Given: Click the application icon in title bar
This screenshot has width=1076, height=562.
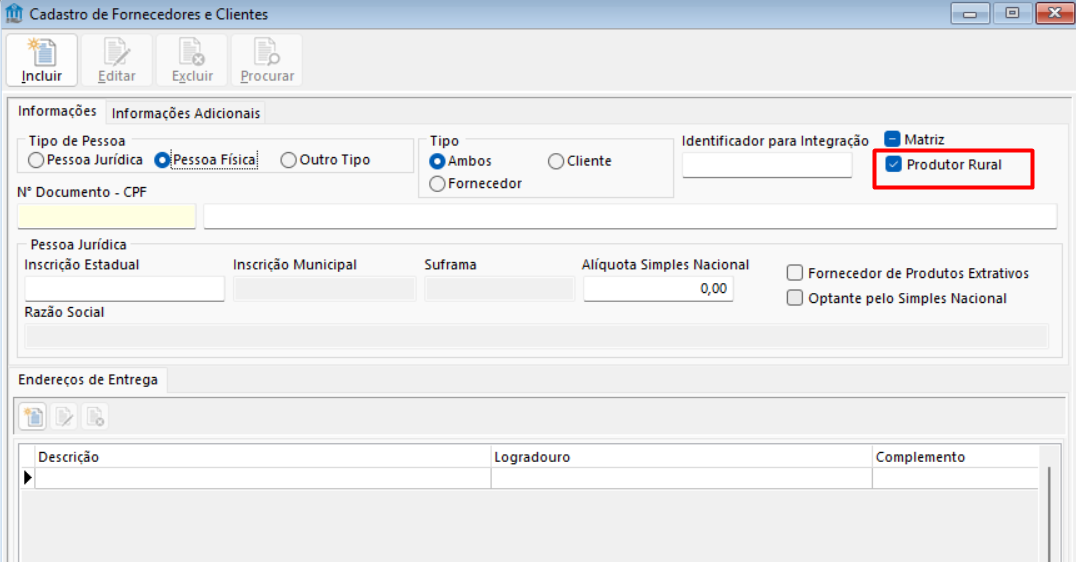Looking at the screenshot, I should pyautogui.click(x=15, y=15).
